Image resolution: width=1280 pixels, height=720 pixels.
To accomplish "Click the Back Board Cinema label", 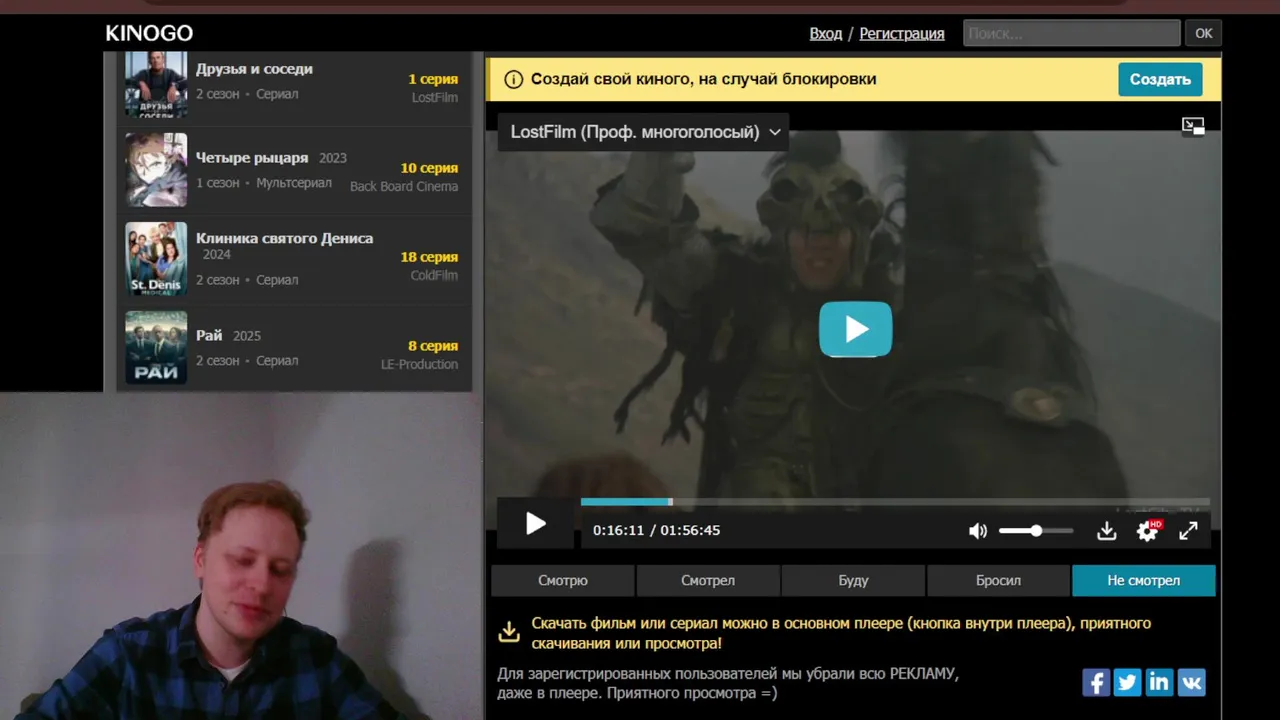I will 404,186.
